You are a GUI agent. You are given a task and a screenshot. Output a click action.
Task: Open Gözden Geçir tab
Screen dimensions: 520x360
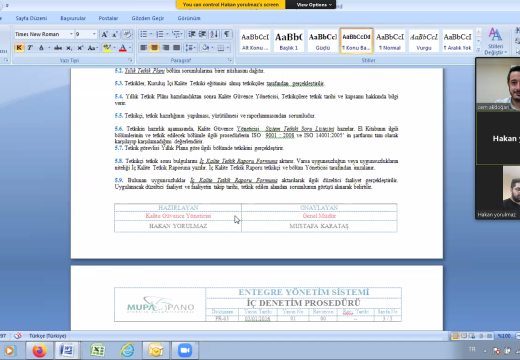(148, 18)
